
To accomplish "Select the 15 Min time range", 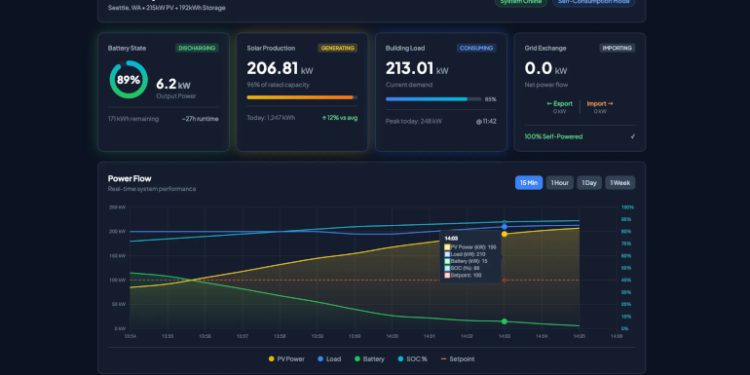I will [529, 183].
